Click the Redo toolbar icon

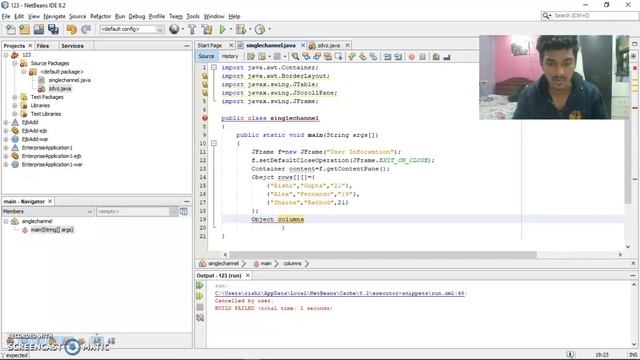coord(86,29)
